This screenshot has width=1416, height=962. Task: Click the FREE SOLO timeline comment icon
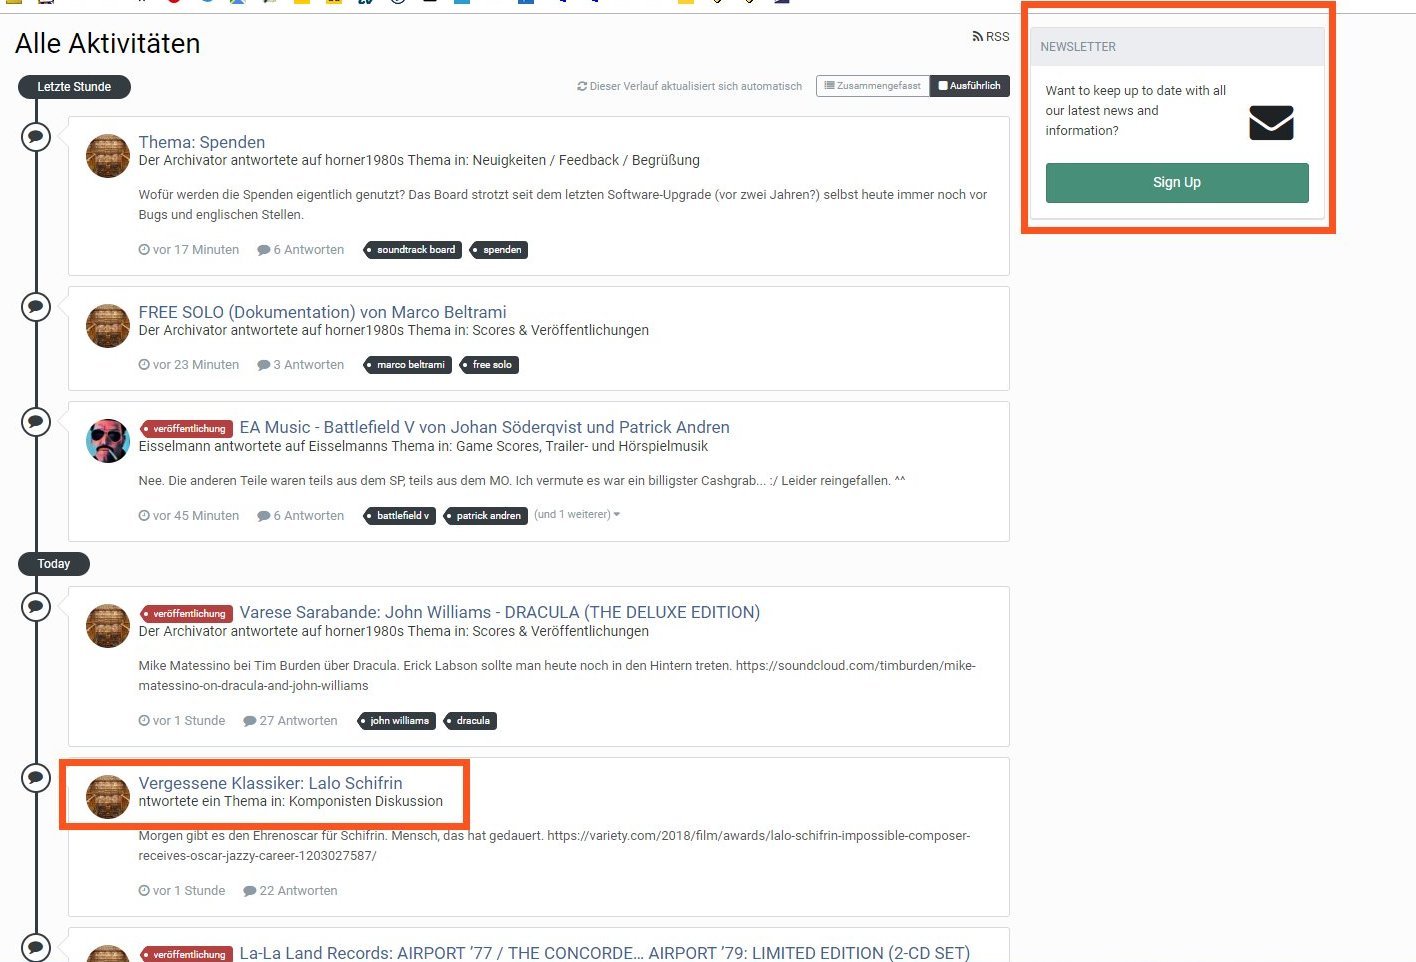[x=36, y=306]
